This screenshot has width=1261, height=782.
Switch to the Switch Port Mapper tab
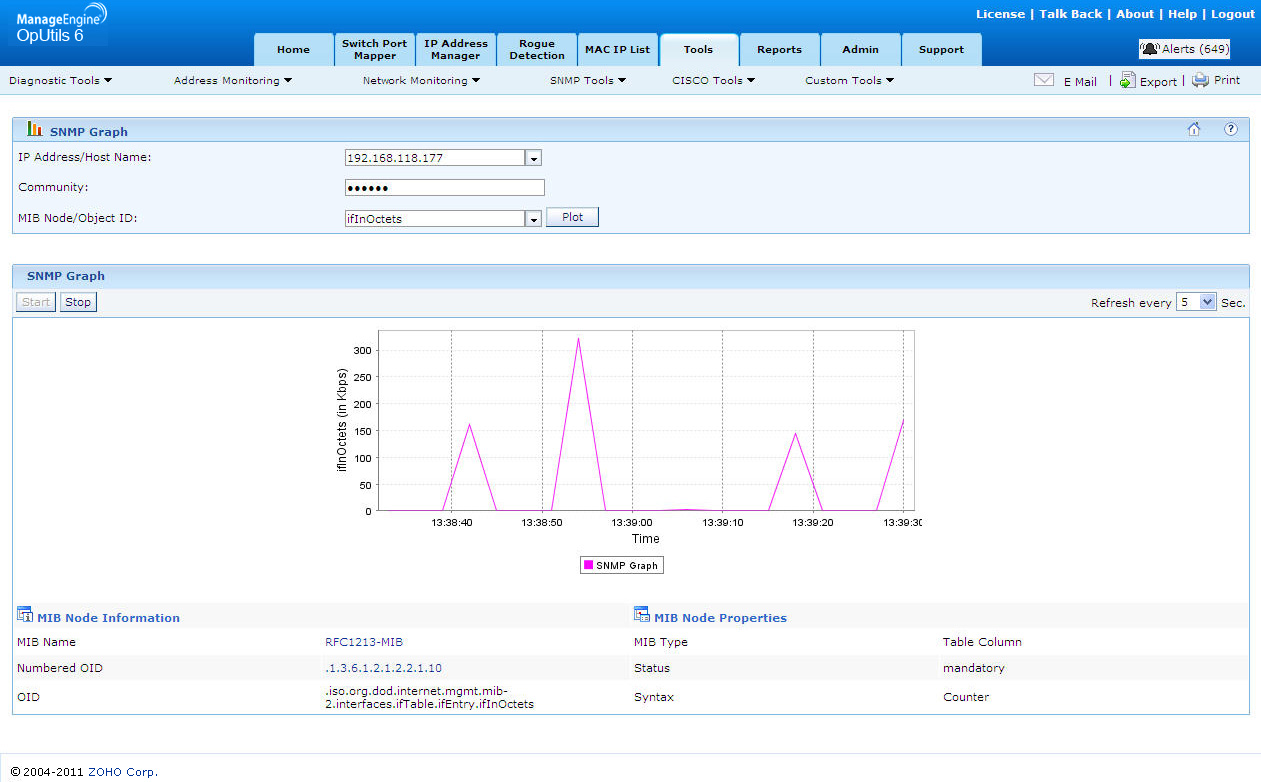click(x=374, y=50)
